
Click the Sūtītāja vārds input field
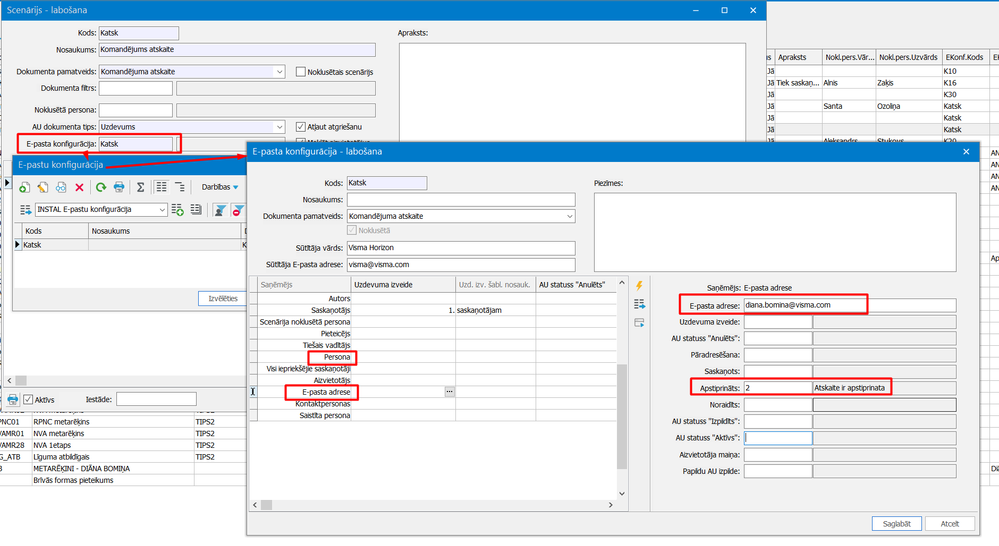click(460, 248)
